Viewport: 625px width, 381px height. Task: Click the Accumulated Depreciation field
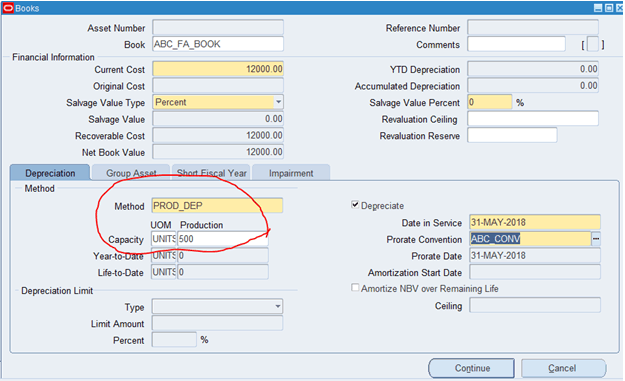[533, 86]
